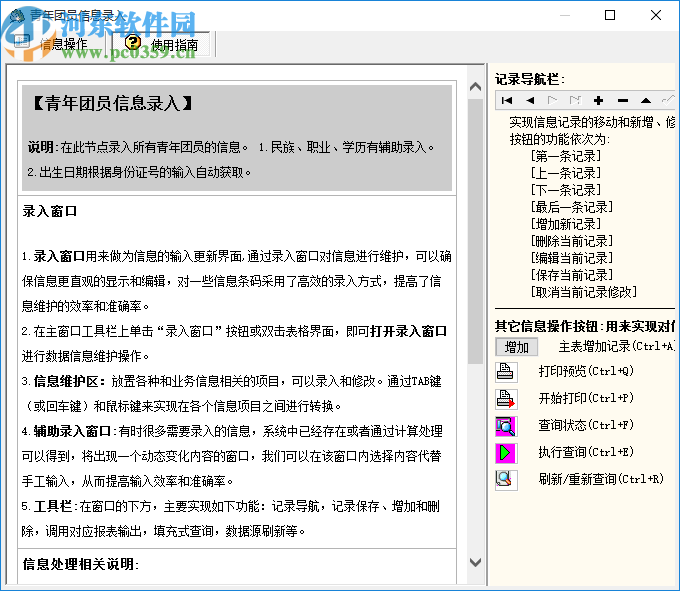
Task: Go to previous record arrow
Action: (x=530, y=101)
